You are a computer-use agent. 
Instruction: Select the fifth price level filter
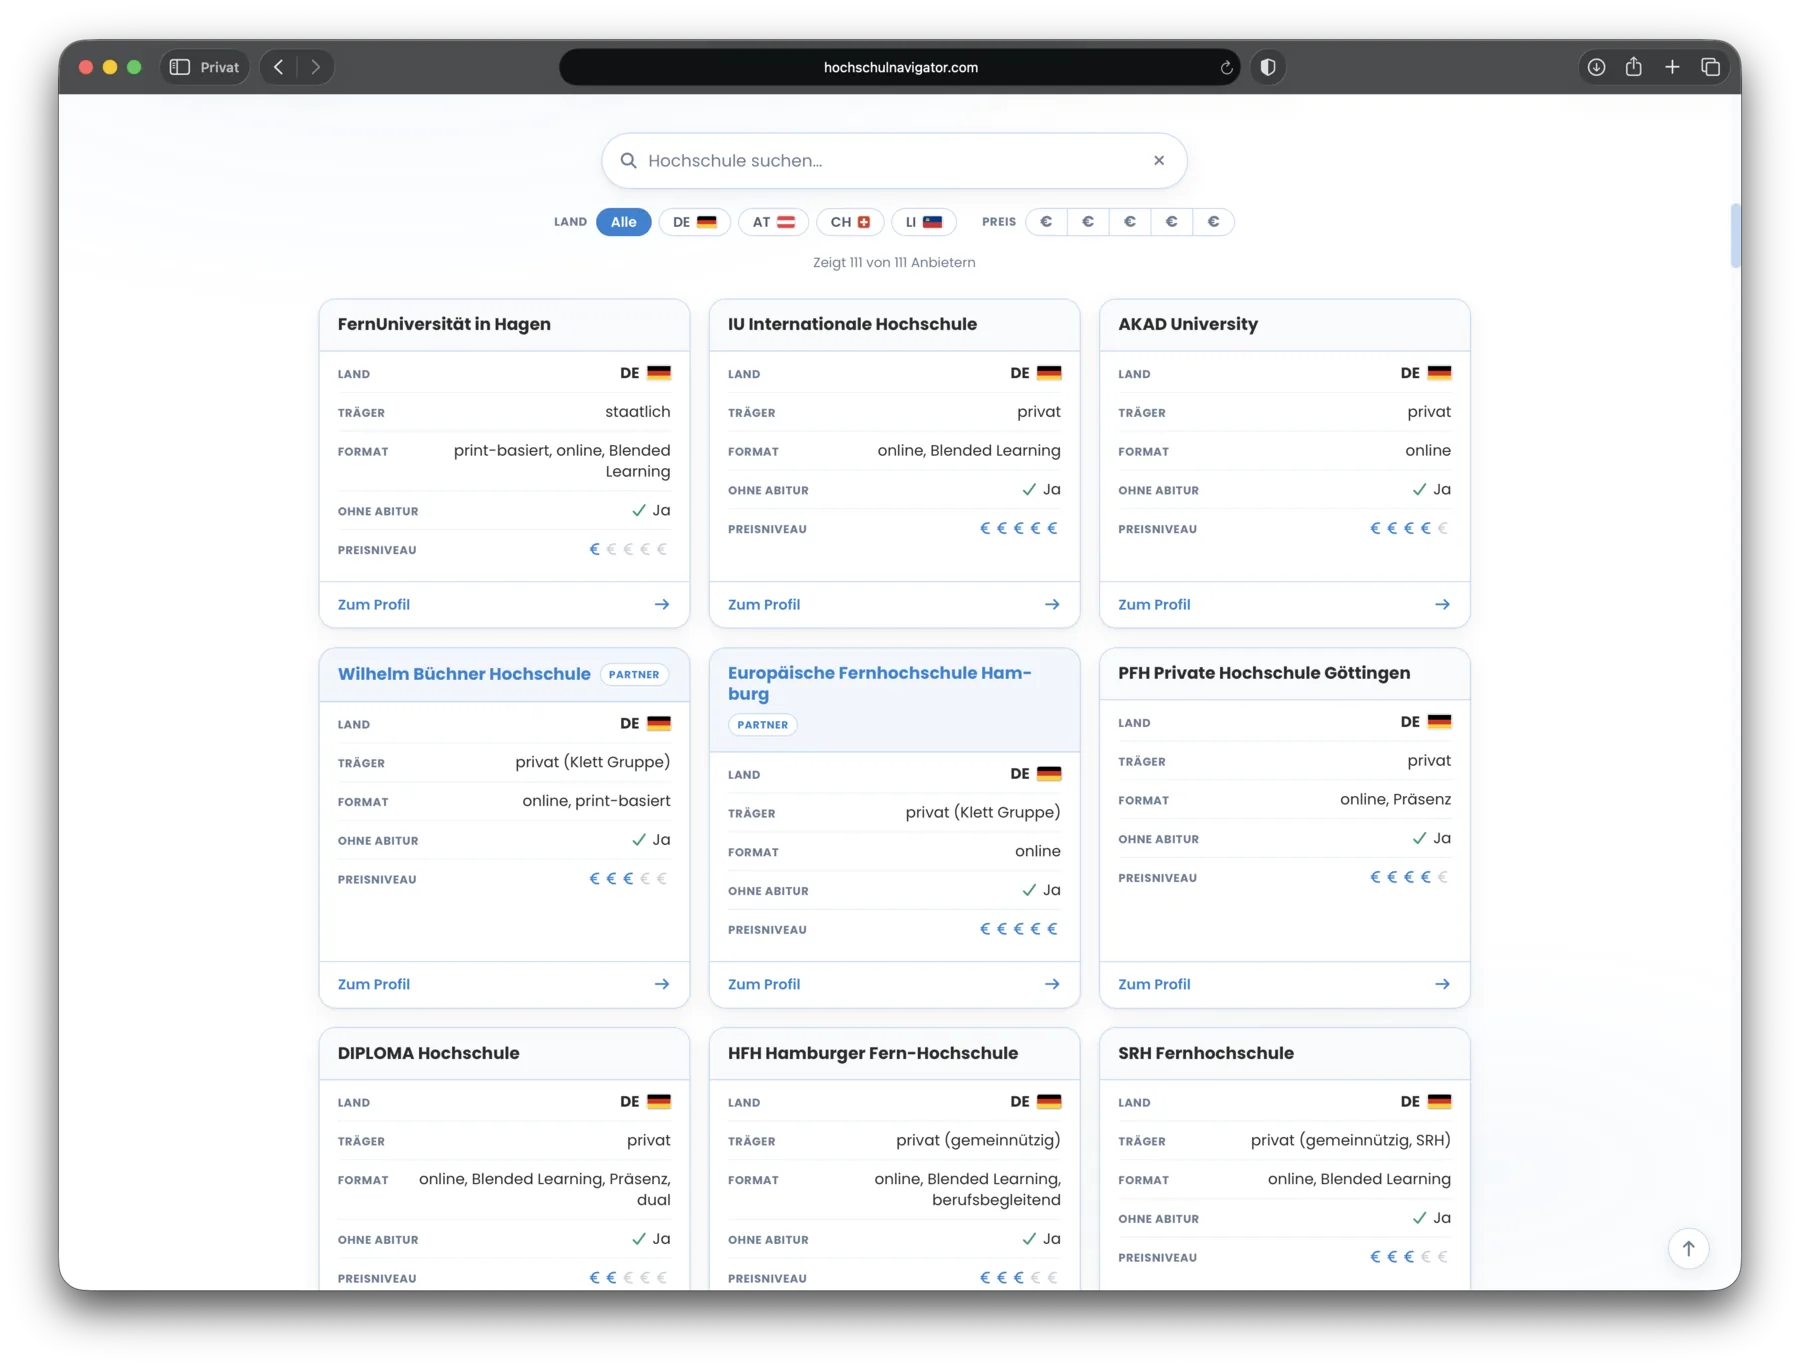click(x=1213, y=222)
